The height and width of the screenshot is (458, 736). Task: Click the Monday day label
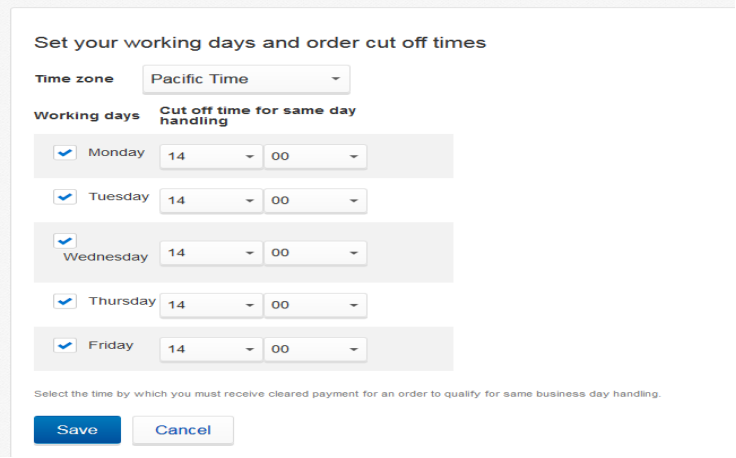click(116, 153)
